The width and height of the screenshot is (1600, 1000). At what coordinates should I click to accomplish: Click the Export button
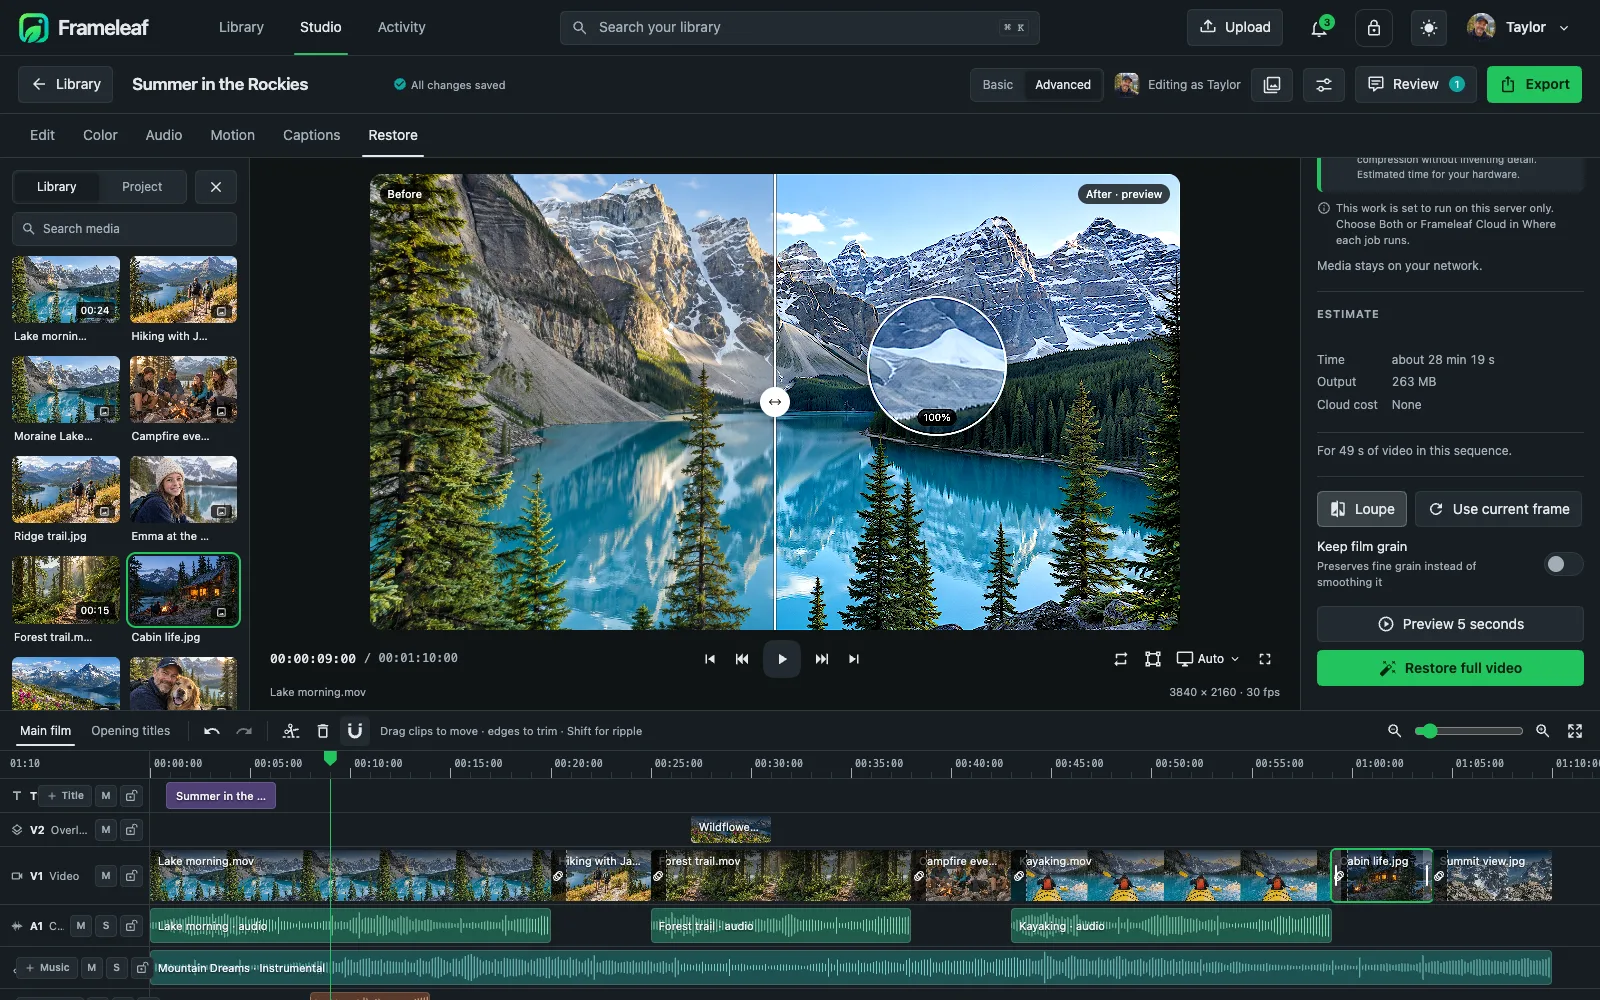(1534, 85)
